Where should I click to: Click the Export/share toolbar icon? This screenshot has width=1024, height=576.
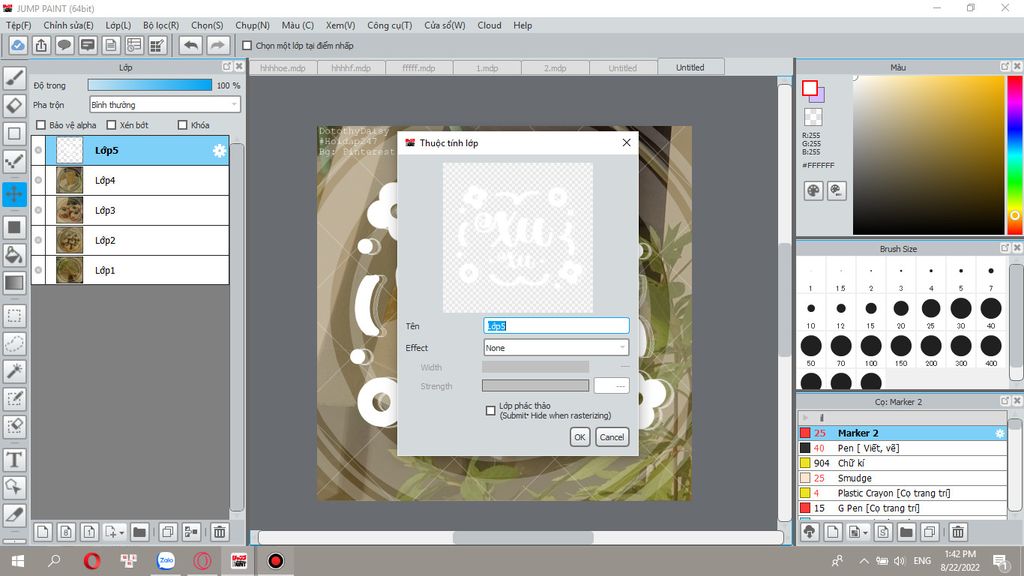coord(41,46)
